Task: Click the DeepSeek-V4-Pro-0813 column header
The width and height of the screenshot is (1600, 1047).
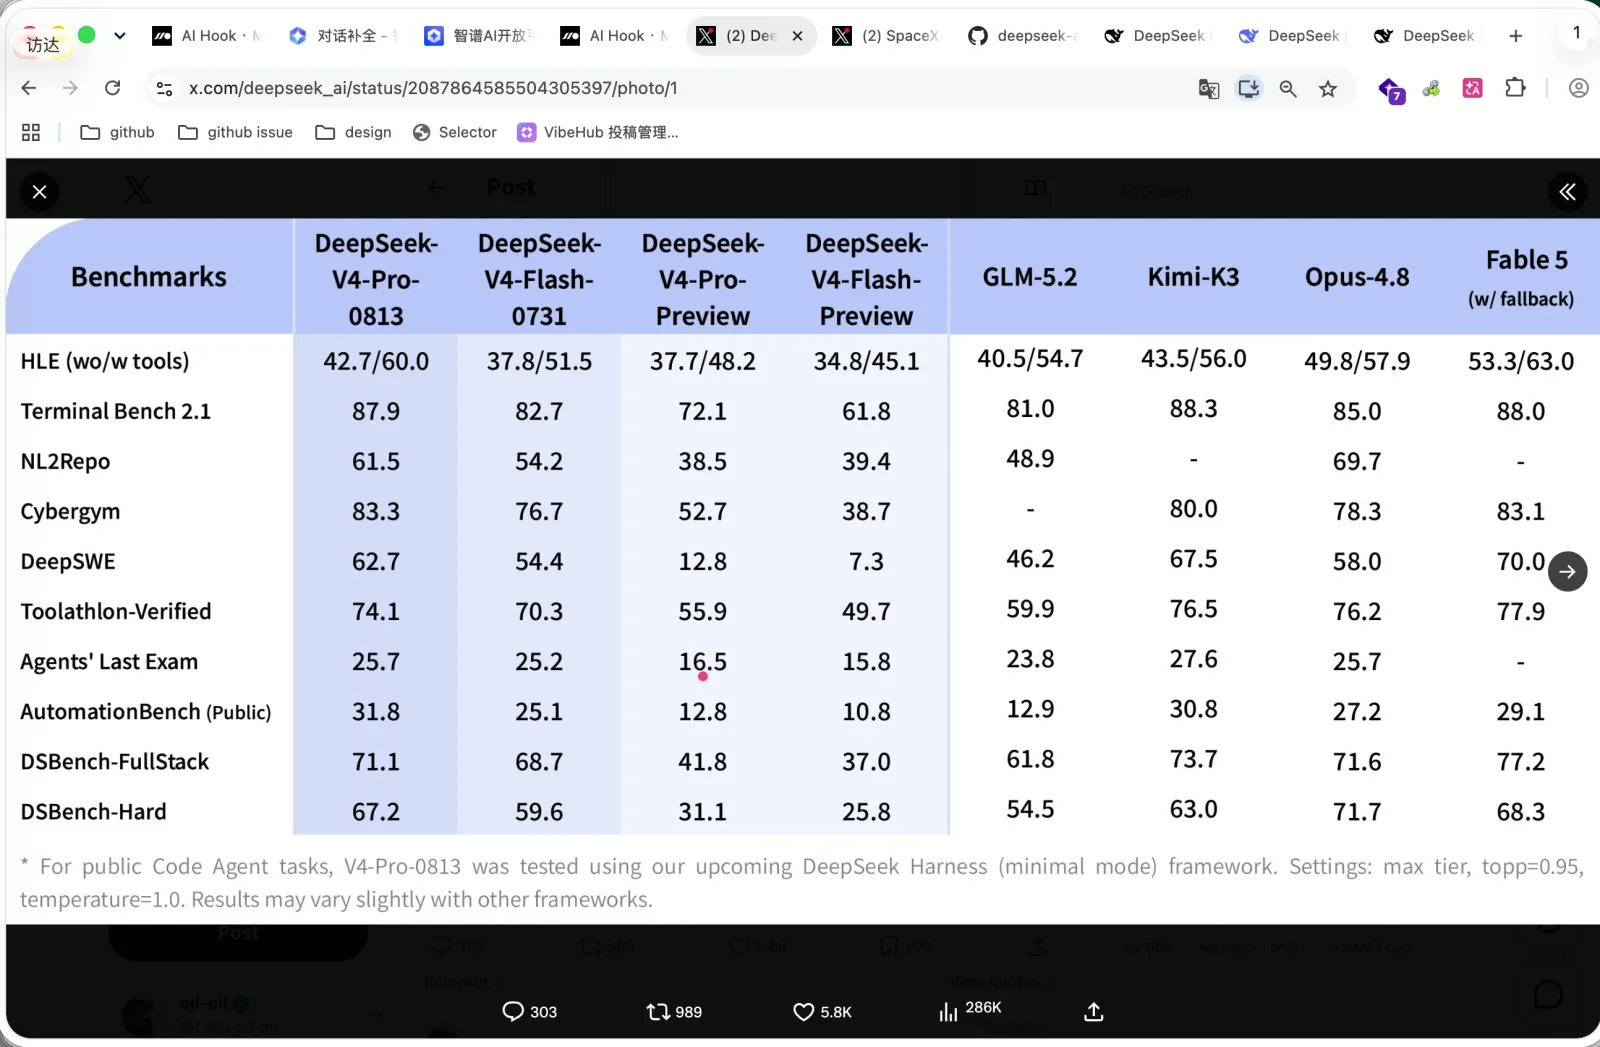Action: tap(376, 279)
